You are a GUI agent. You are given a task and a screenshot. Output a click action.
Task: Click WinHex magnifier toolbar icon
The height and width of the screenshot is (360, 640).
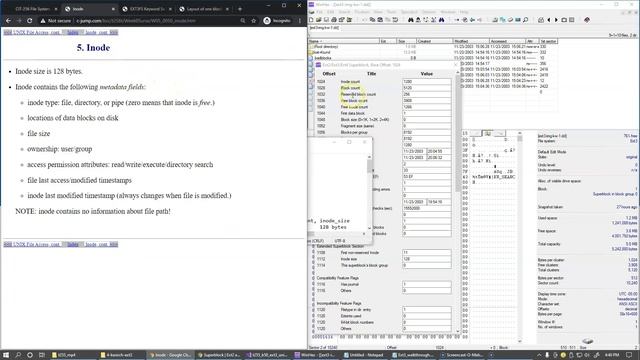click(526, 20)
